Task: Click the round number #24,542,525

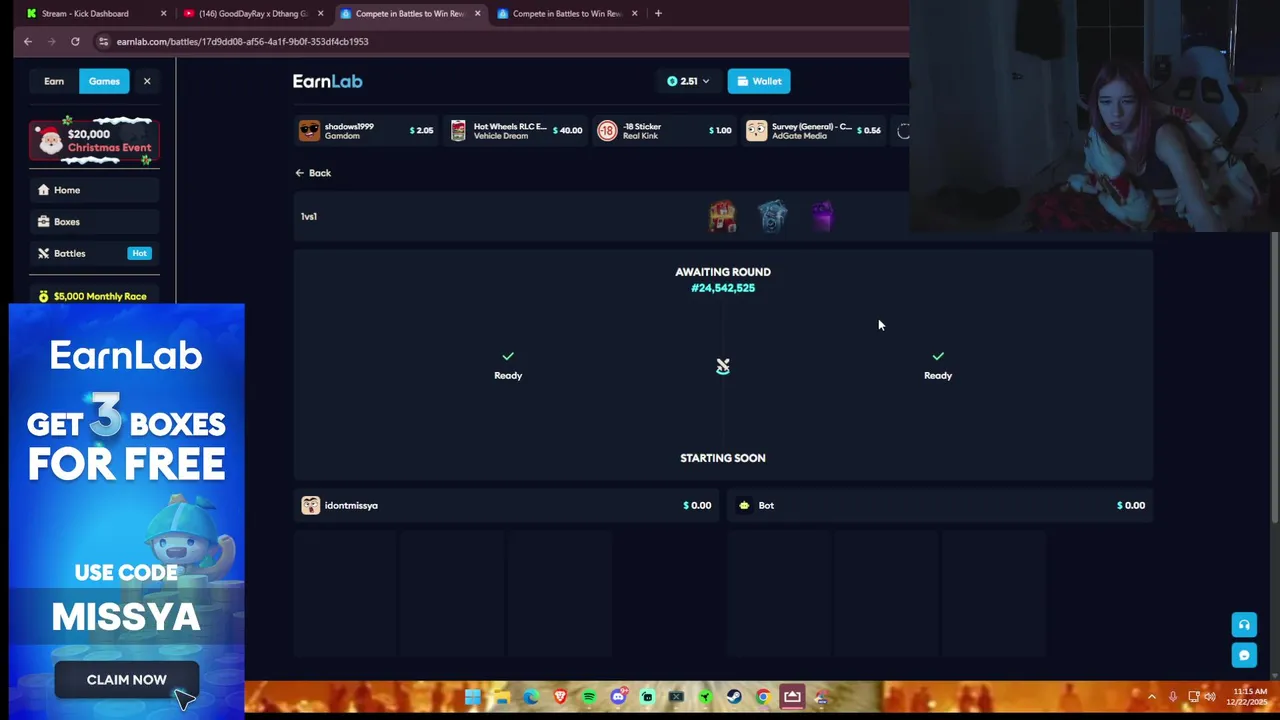Action: pos(723,288)
